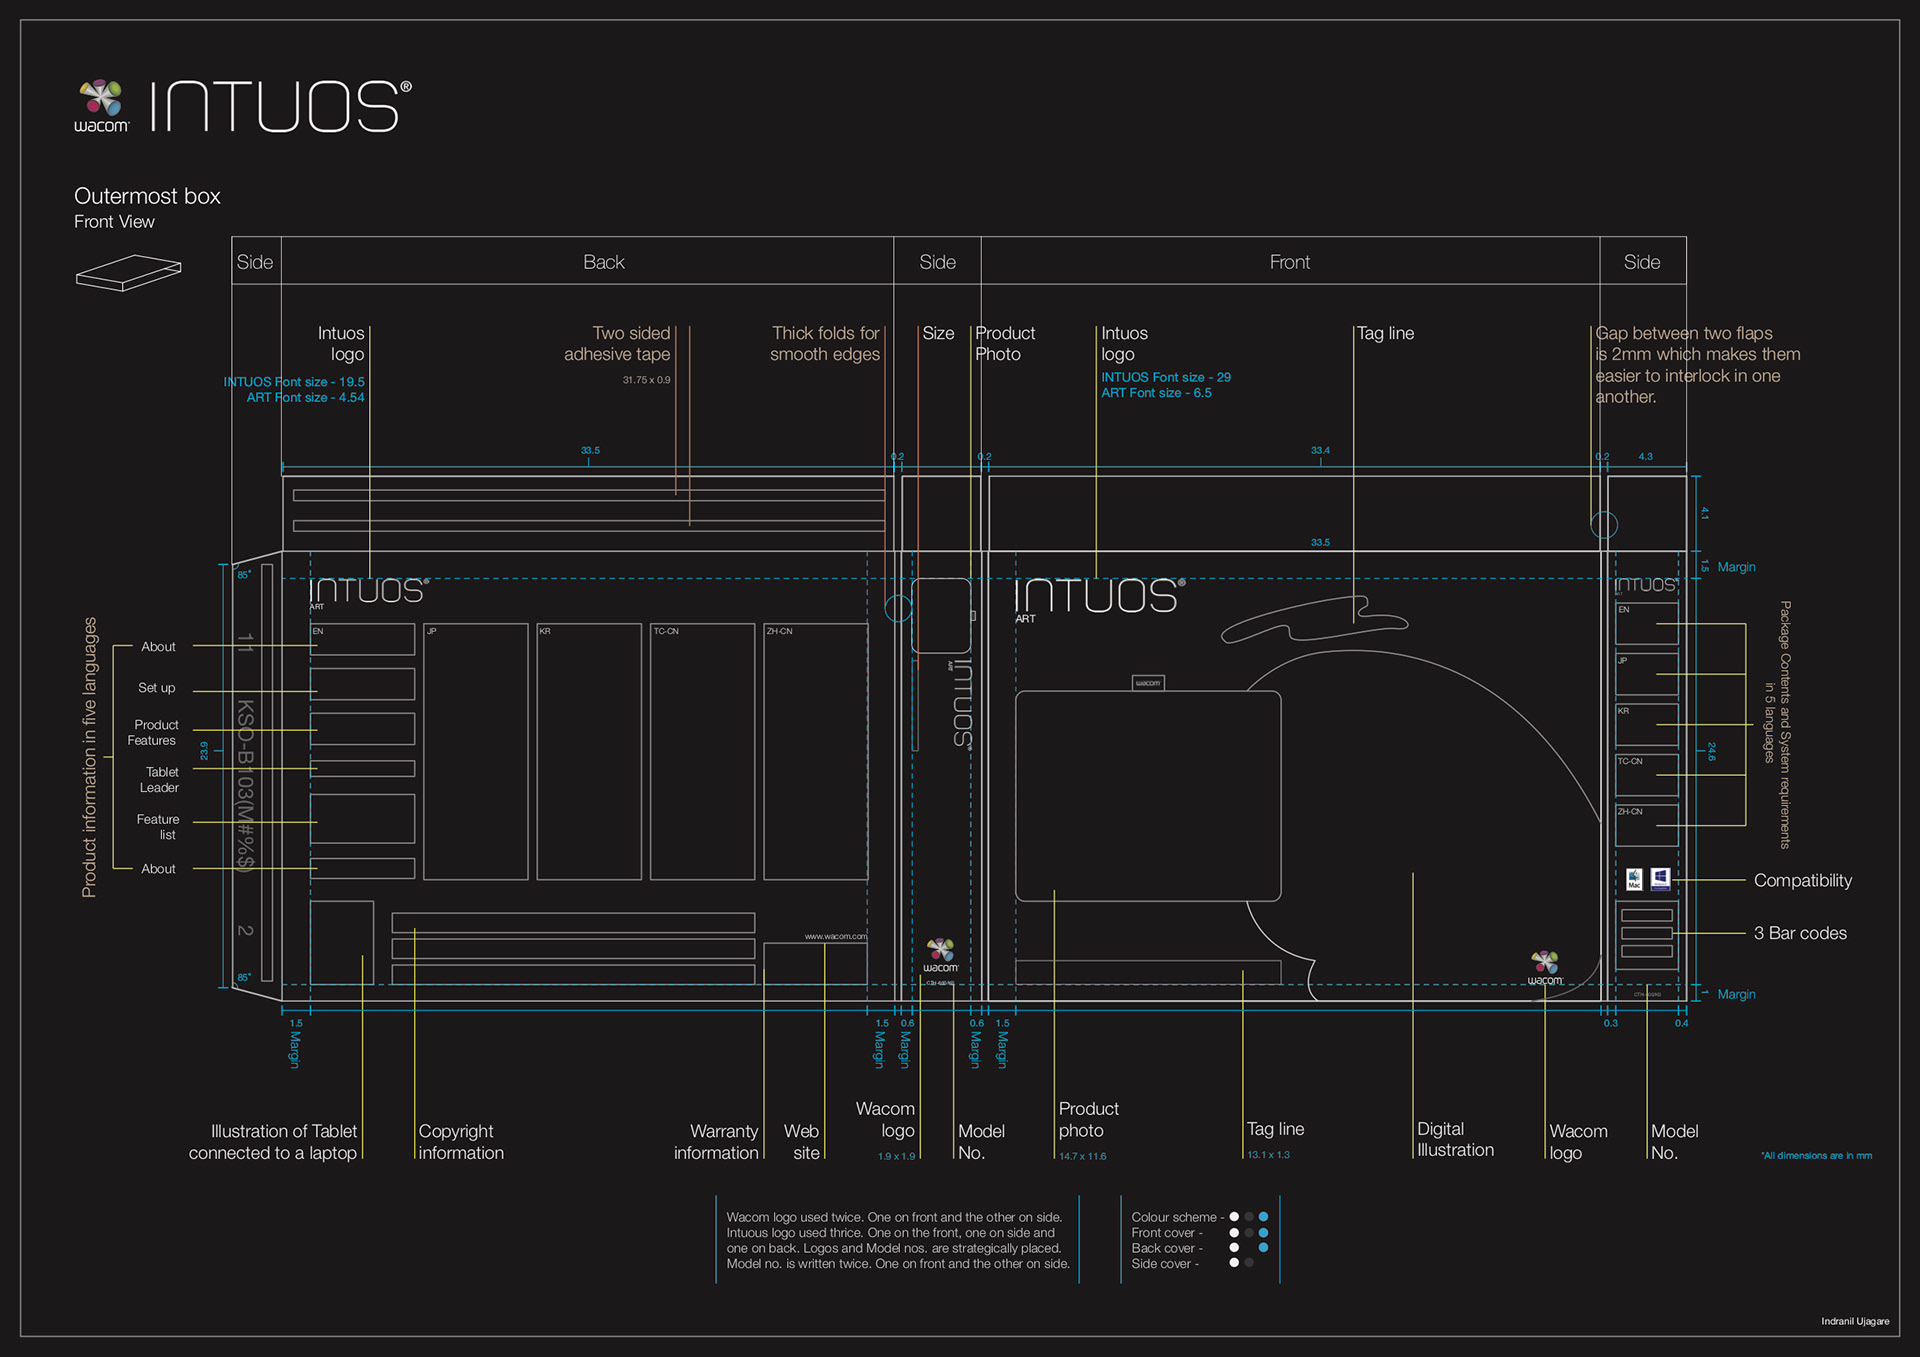Click the 3 Bar codes label
This screenshot has height=1357, width=1920.
(1799, 933)
